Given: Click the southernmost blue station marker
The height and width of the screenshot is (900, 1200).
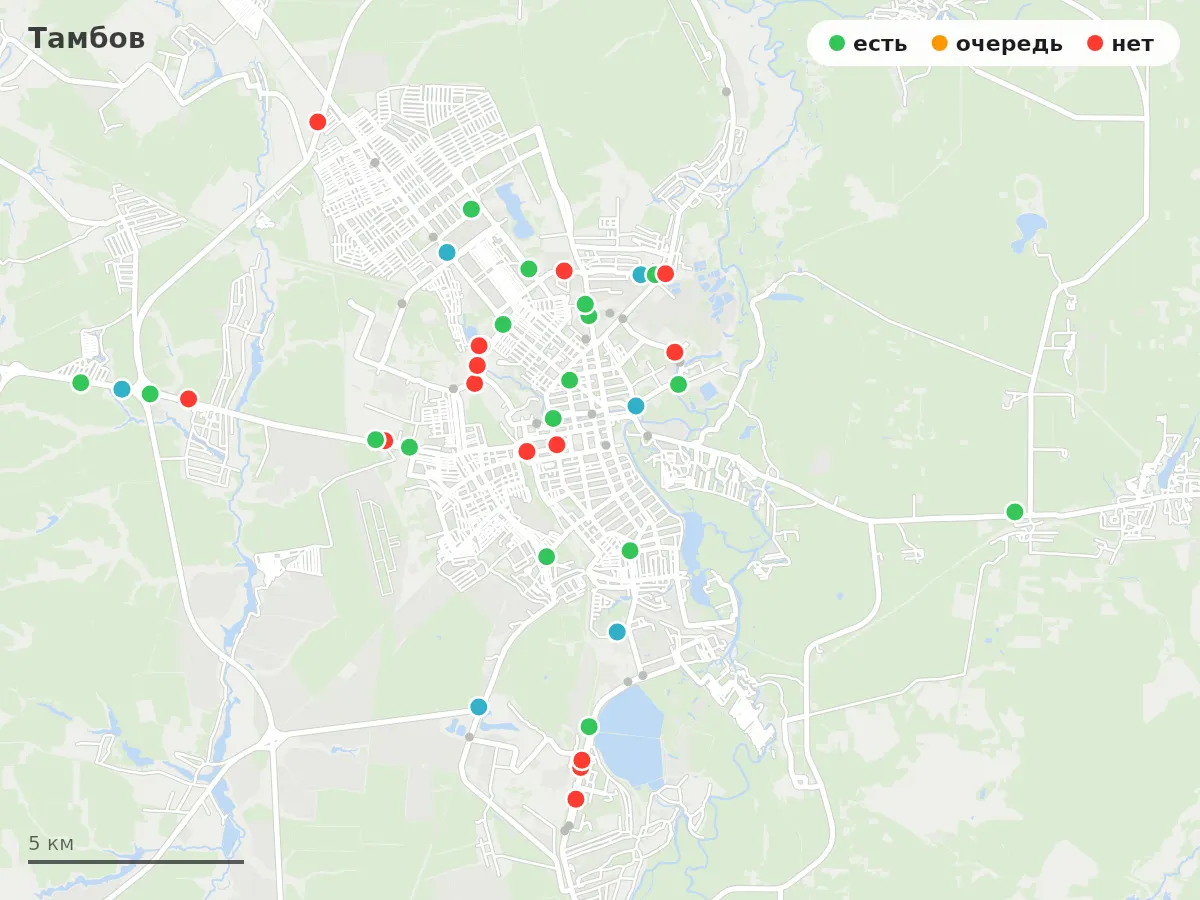Looking at the screenshot, I should 479,707.
